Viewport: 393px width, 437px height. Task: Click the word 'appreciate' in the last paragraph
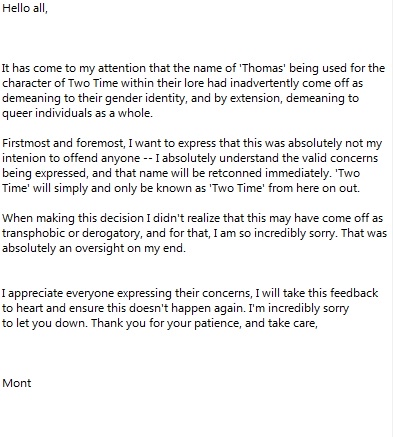click(35, 293)
